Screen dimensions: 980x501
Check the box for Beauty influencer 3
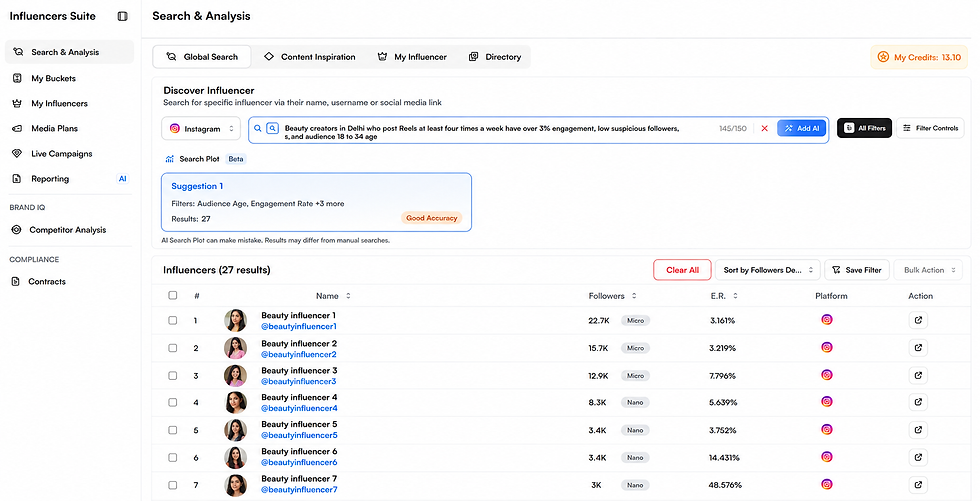pos(172,375)
